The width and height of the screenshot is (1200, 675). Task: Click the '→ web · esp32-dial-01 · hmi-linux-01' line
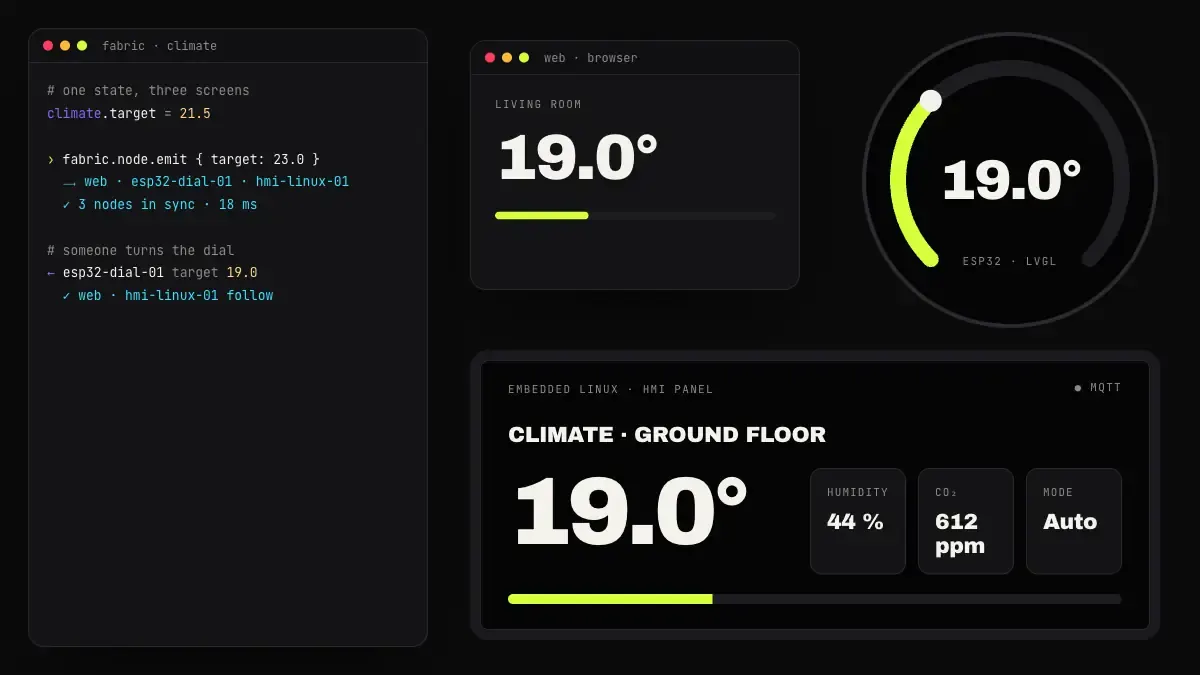[x=206, y=182]
